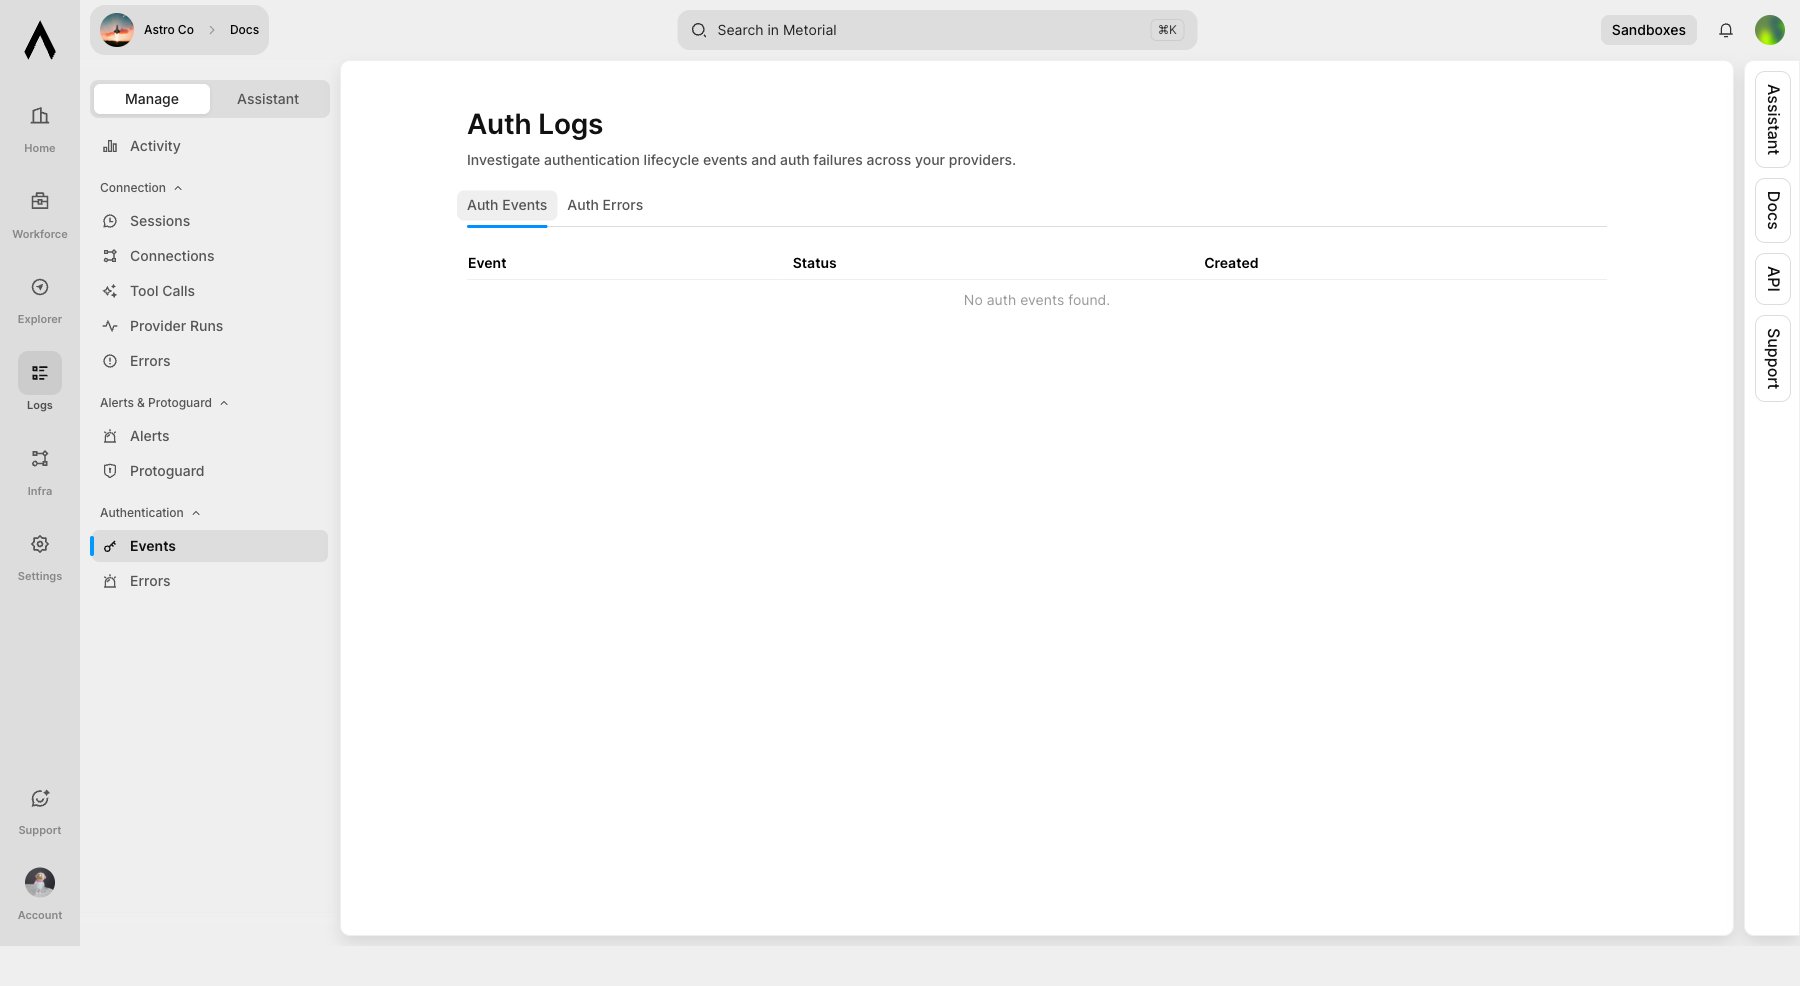Open Protoguard page
This screenshot has height=986, width=1800.
pyautogui.click(x=209, y=471)
